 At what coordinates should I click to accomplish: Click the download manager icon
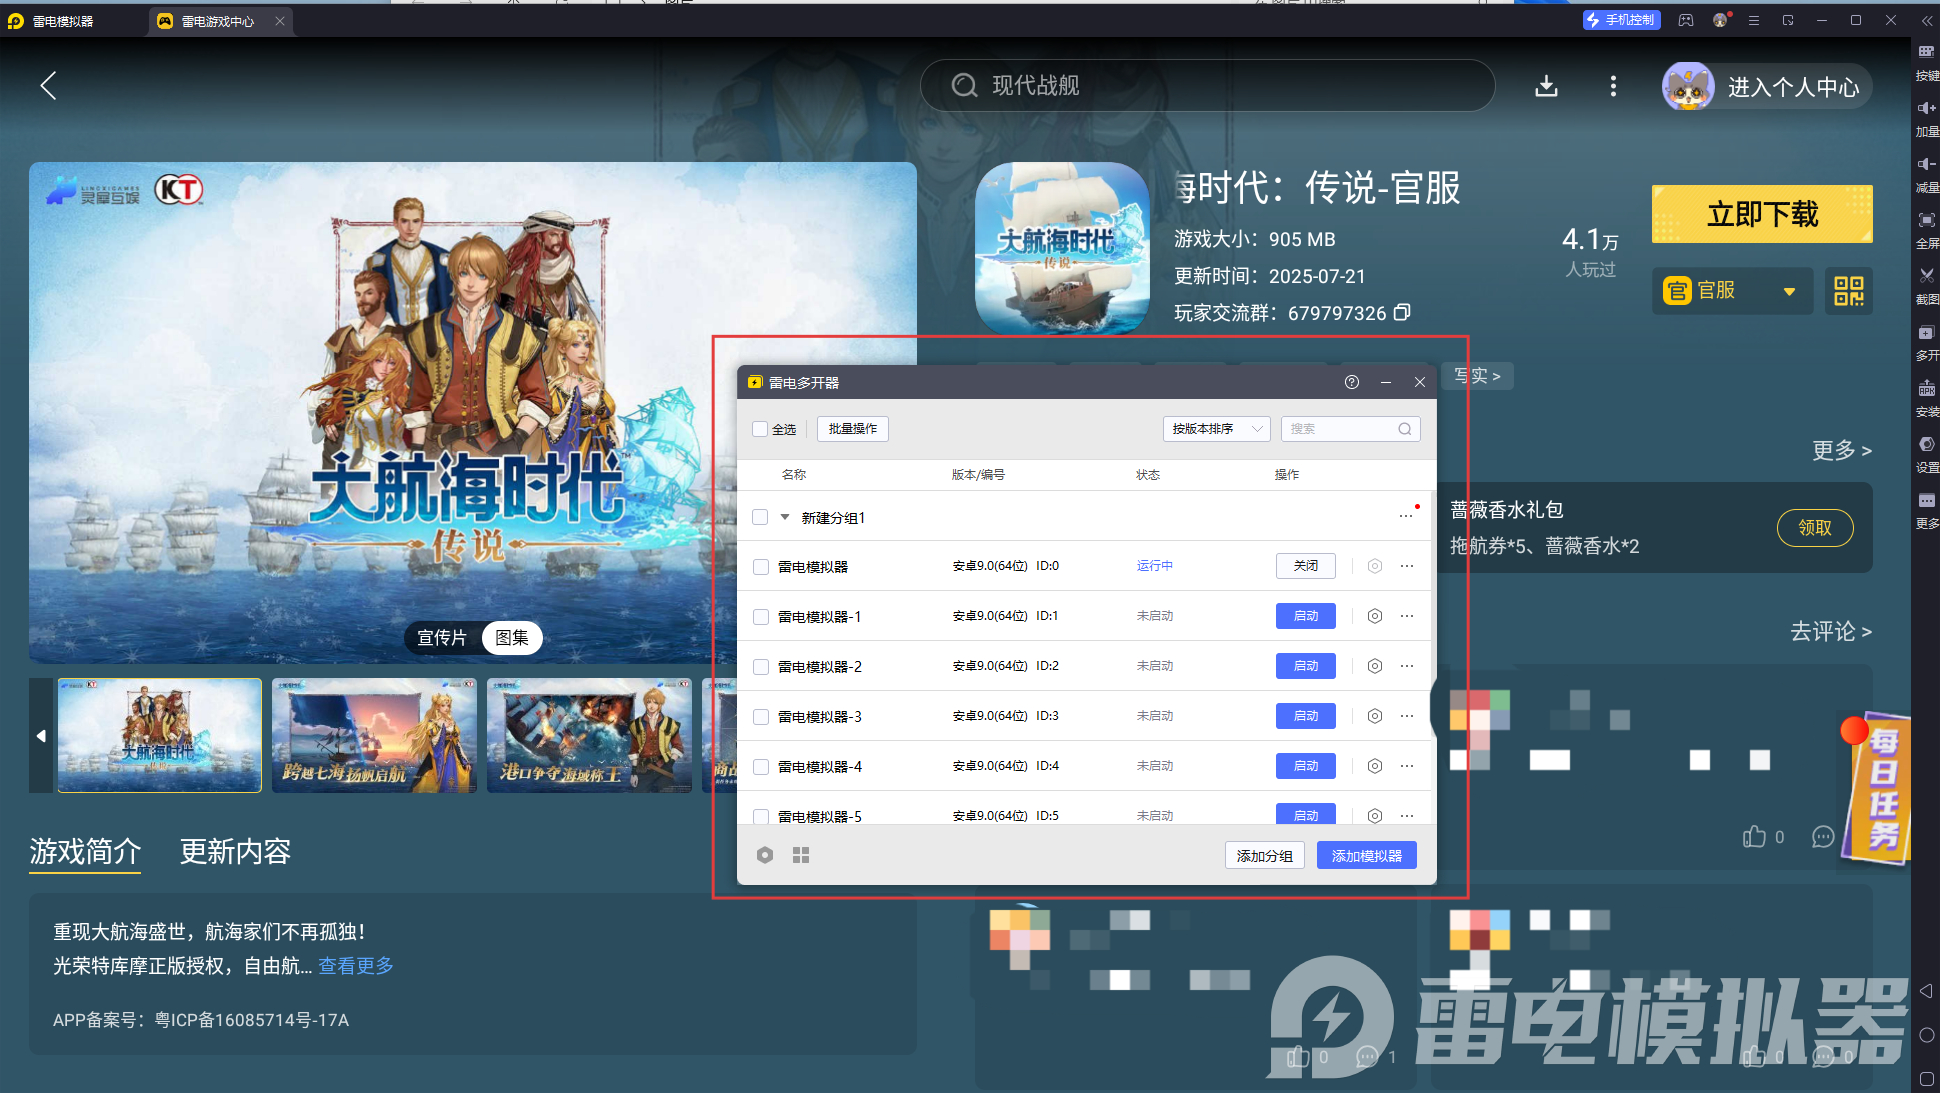[1546, 86]
